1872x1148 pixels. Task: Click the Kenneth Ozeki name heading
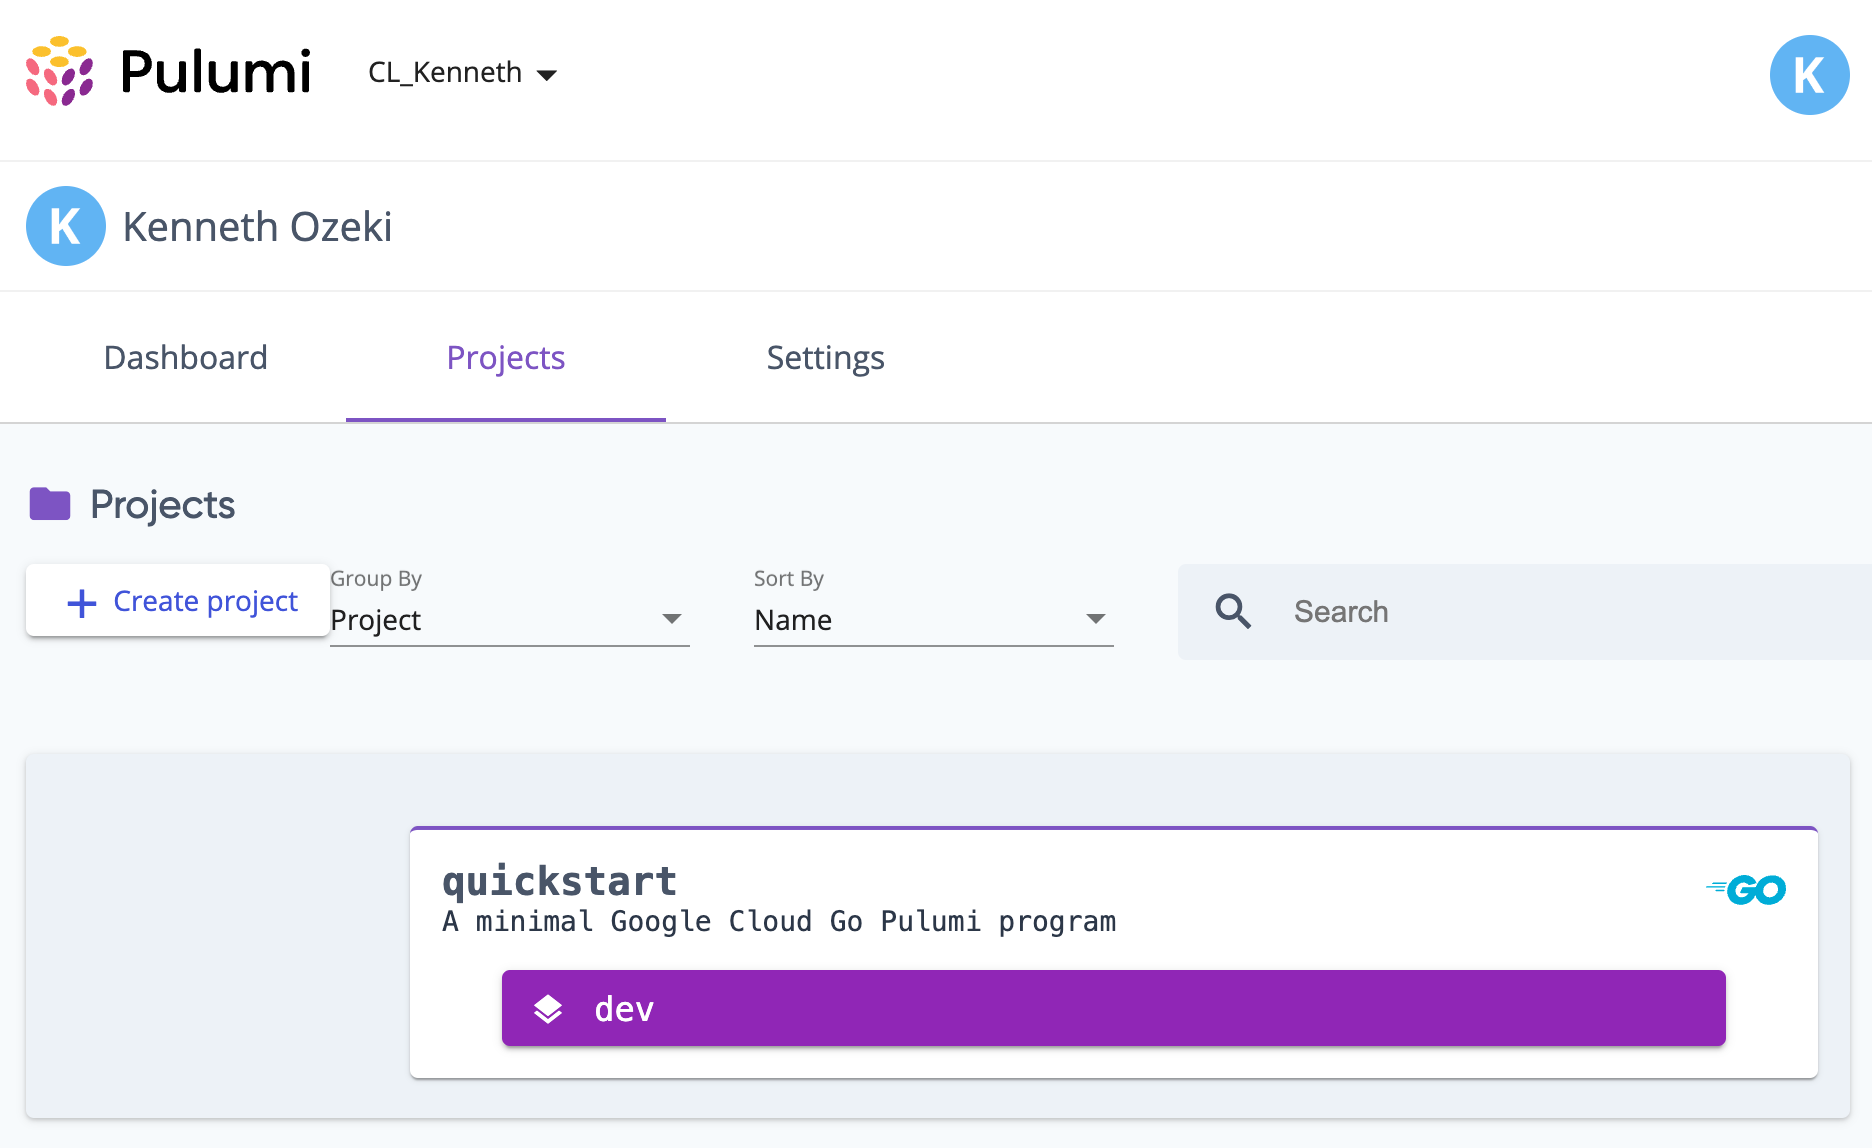pyautogui.click(x=257, y=227)
